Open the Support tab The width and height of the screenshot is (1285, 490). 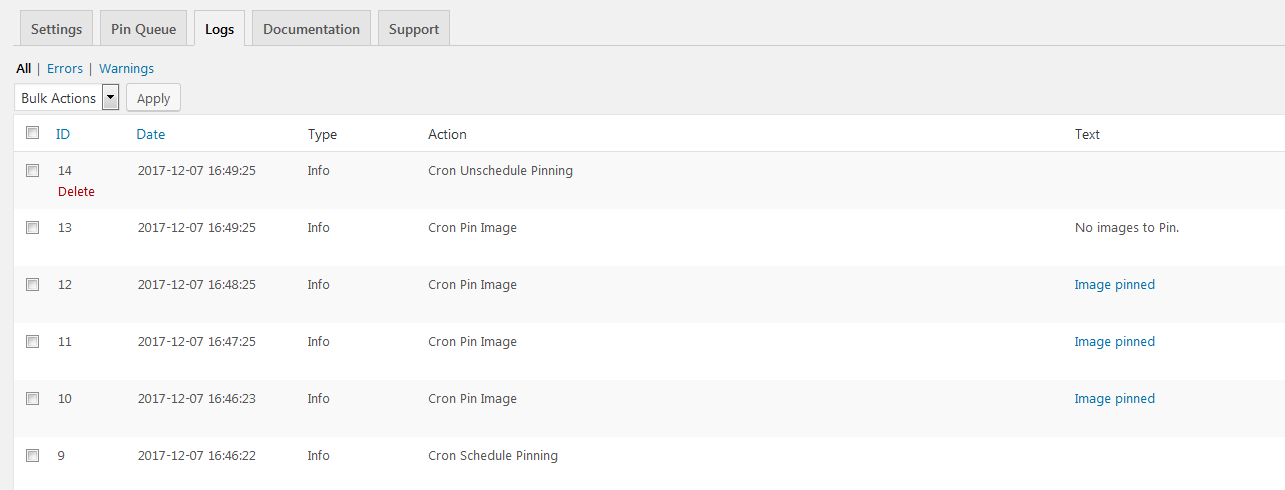(414, 29)
